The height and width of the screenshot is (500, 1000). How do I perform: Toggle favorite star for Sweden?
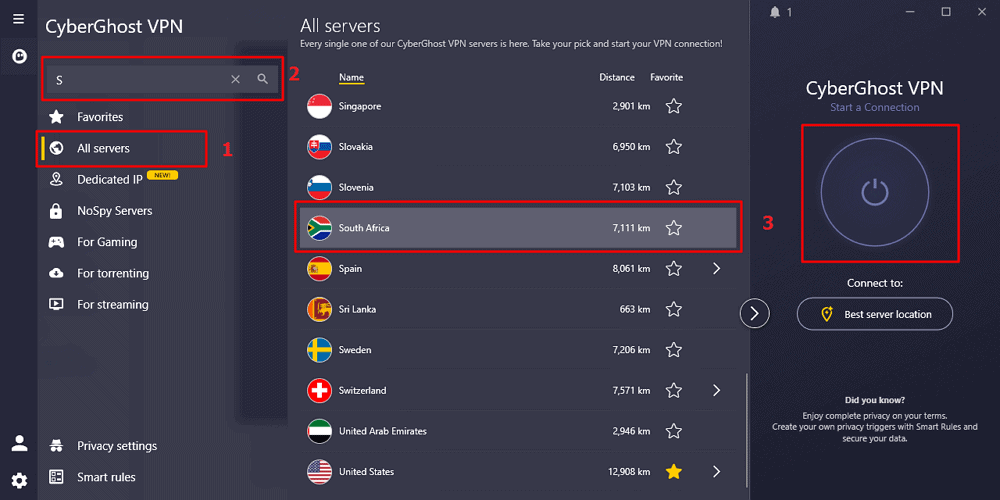674,350
